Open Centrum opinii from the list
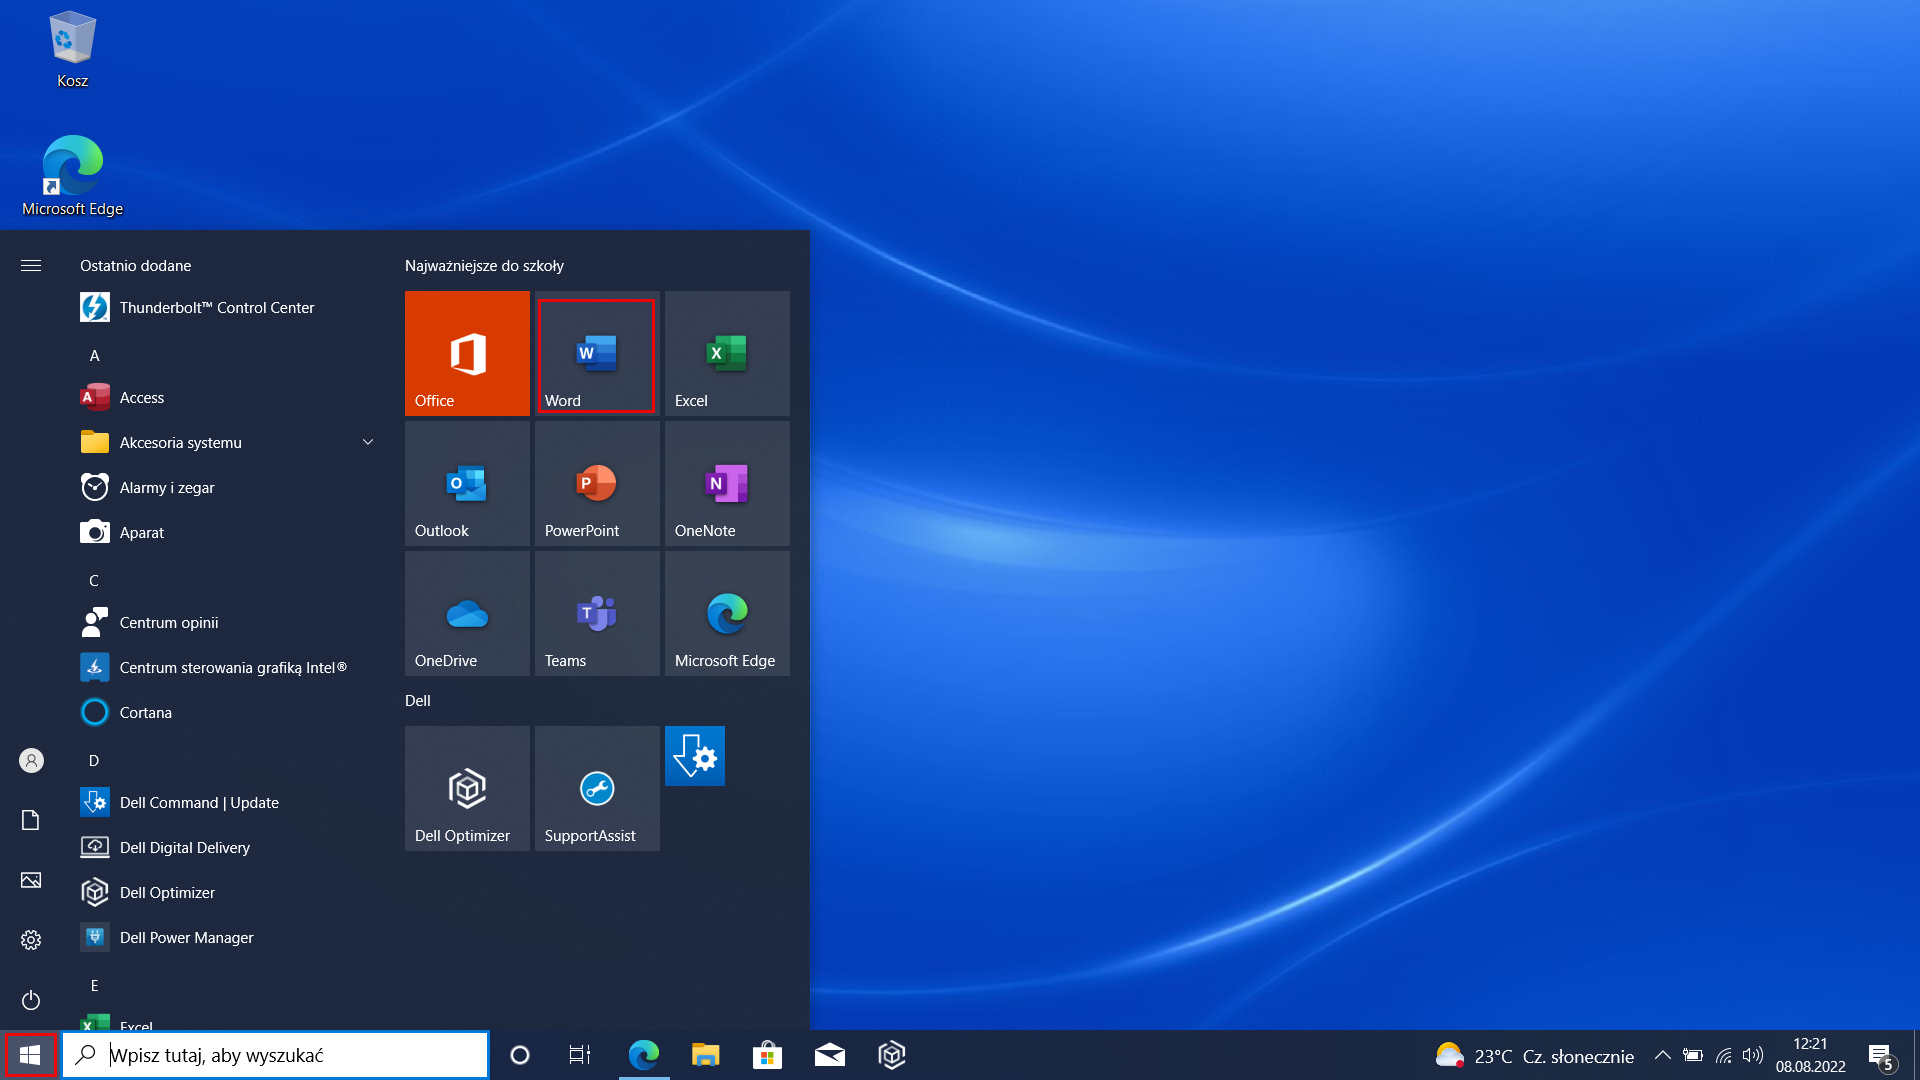The height and width of the screenshot is (1080, 1920). pyautogui.click(x=229, y=622)
